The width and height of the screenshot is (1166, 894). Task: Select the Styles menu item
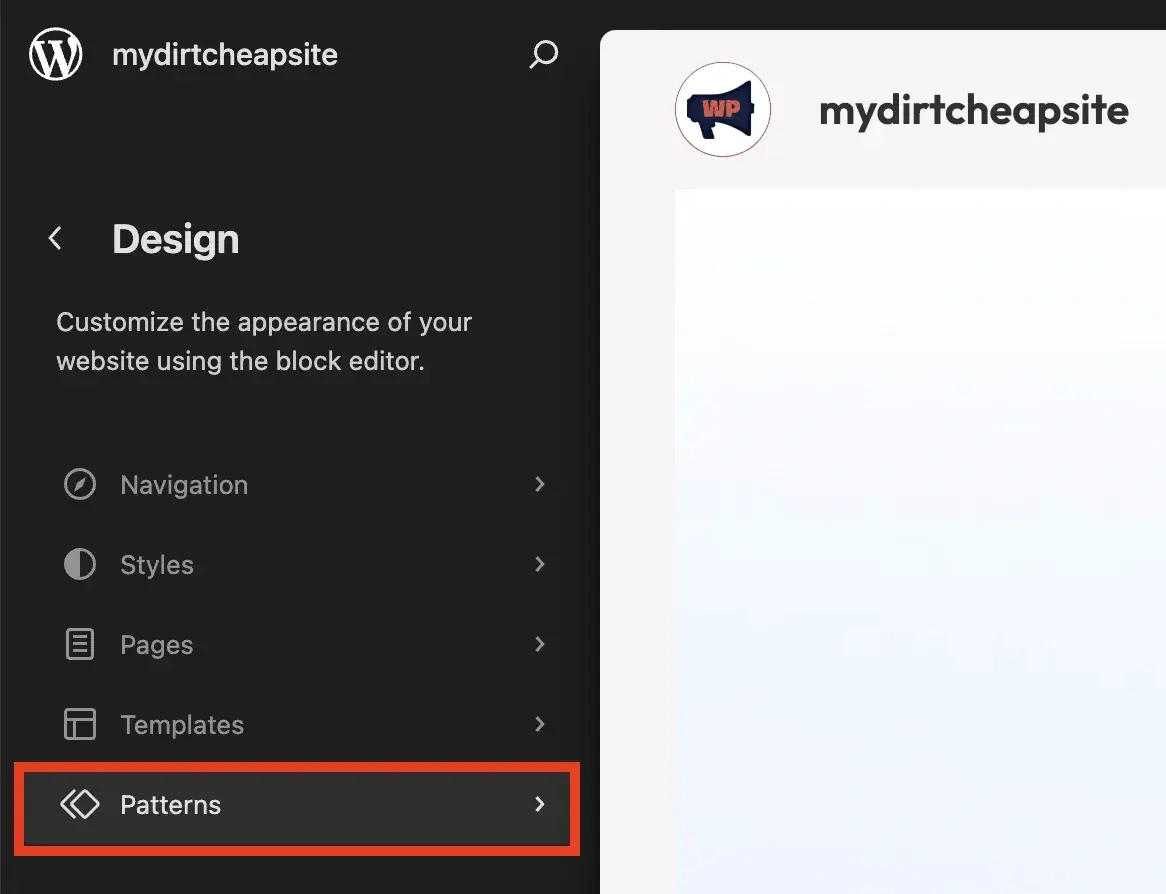[x=157, y=565]
